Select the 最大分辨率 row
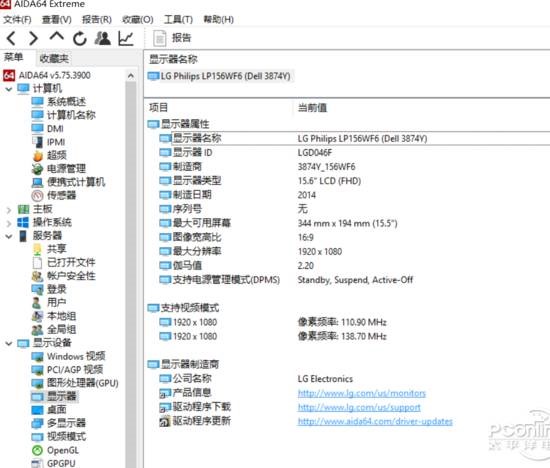 [354, 251]
